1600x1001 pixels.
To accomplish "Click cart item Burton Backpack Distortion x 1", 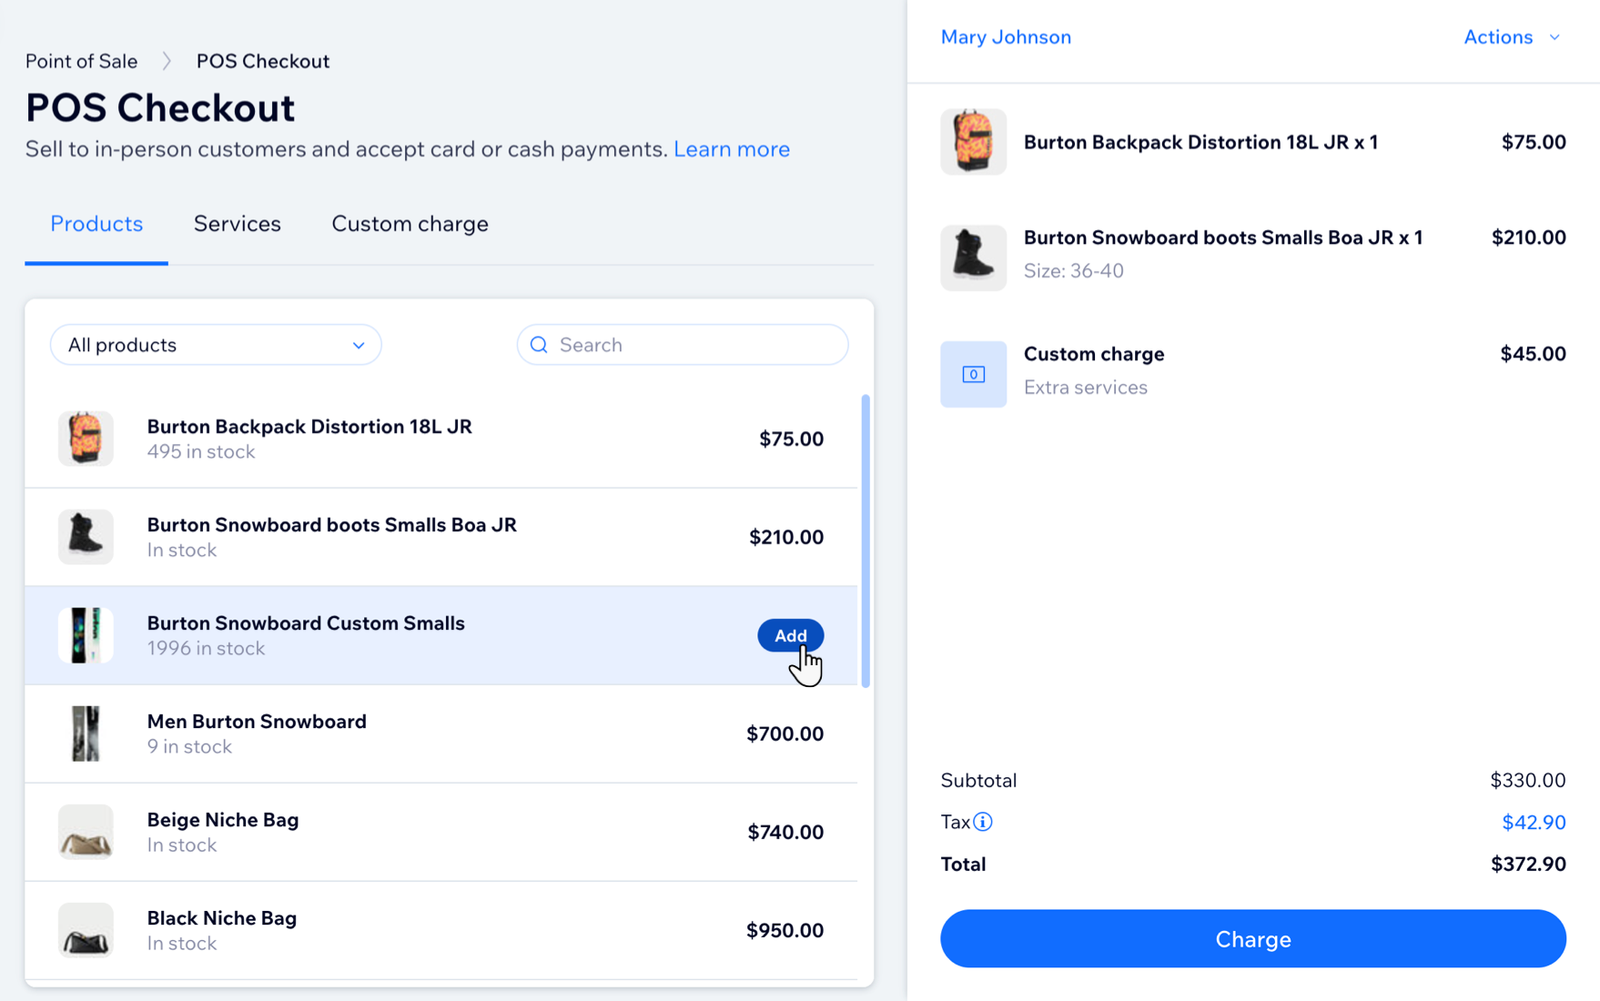I will pos(1201,142).
